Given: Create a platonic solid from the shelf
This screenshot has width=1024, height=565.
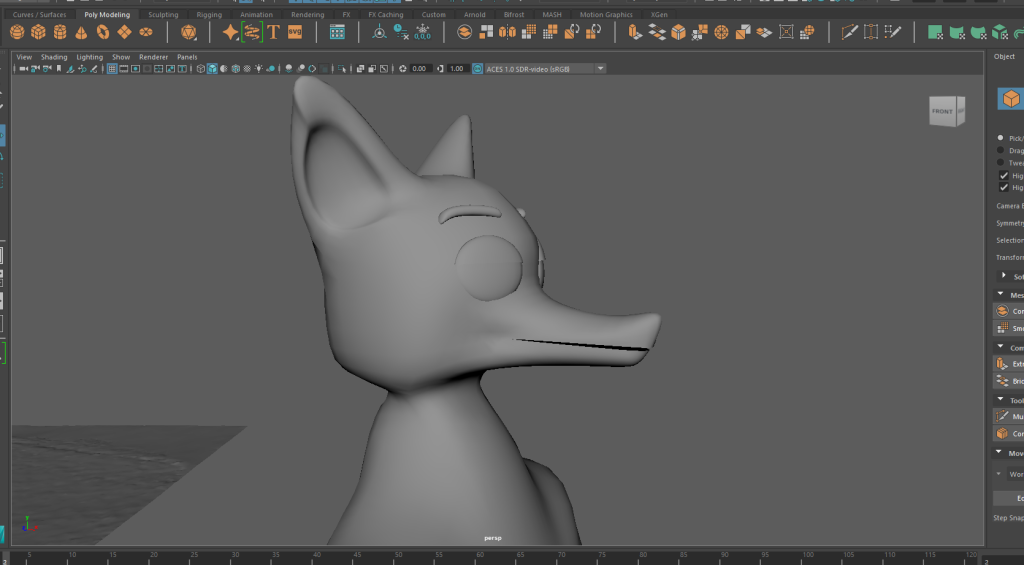Looking at the screenshot, I should 189,32.
